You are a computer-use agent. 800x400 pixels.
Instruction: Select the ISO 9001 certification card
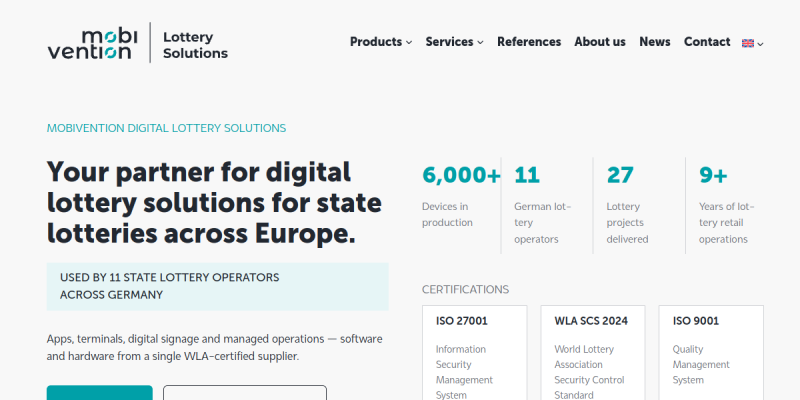click(x=711, y=353)
